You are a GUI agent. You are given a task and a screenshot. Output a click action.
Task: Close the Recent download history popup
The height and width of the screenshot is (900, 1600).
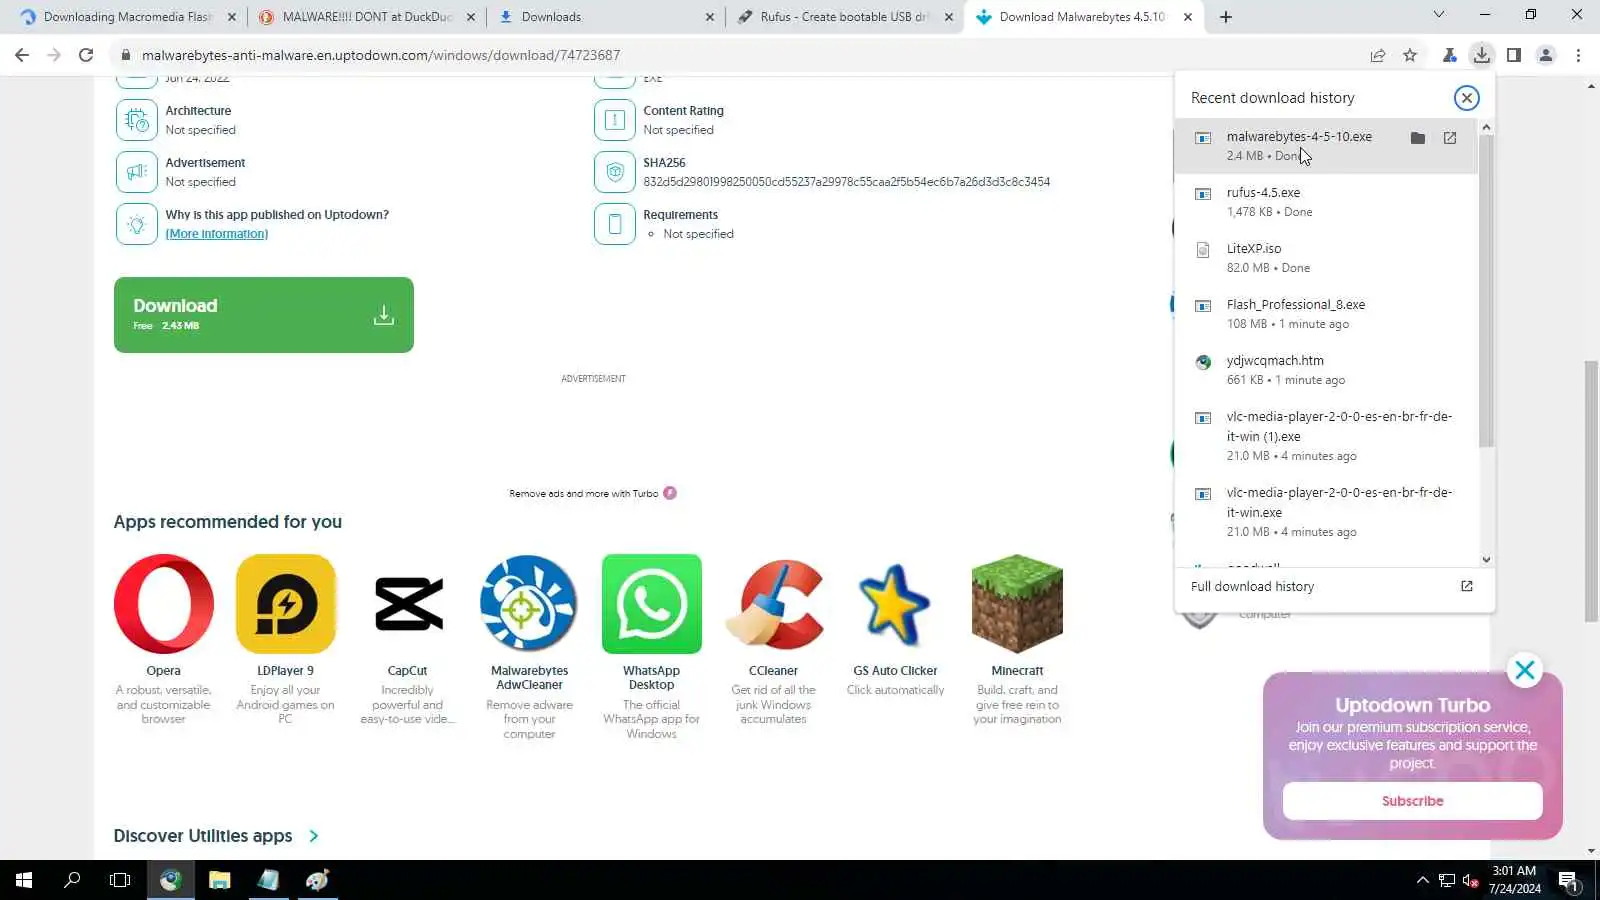pos(1467,98)
